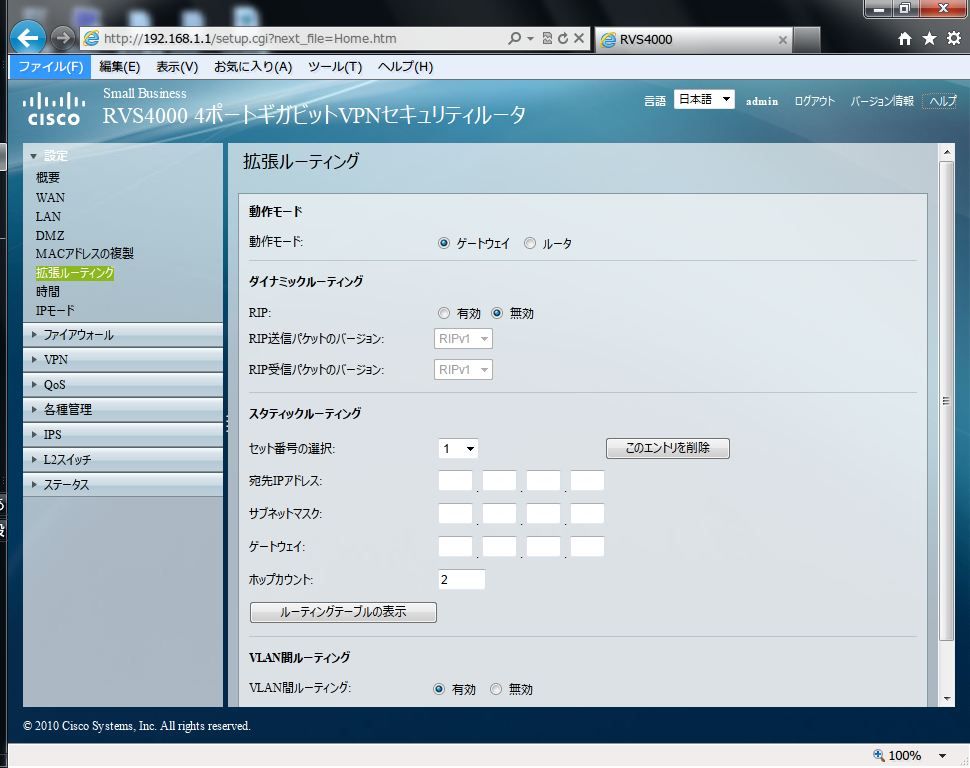The height and width of the screenshot is (768, 970).
Task: Open WAN settings in the sidebar
Action: 50,197
